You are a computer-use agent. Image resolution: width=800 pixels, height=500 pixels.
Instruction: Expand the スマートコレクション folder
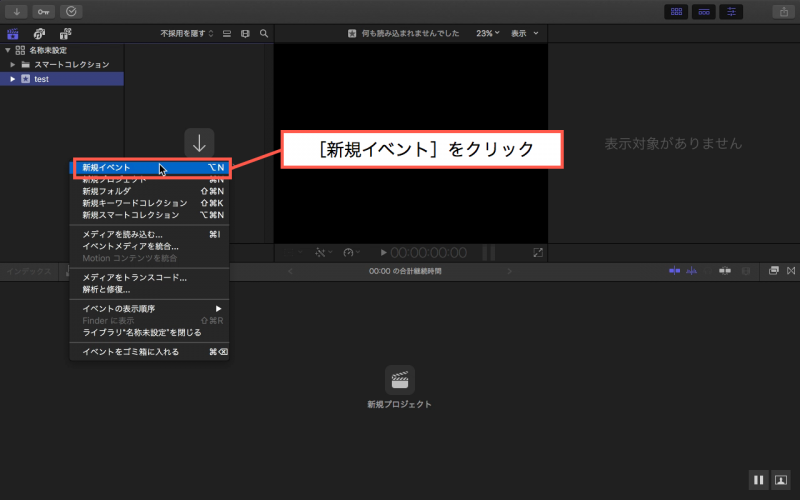pos(13,64)
